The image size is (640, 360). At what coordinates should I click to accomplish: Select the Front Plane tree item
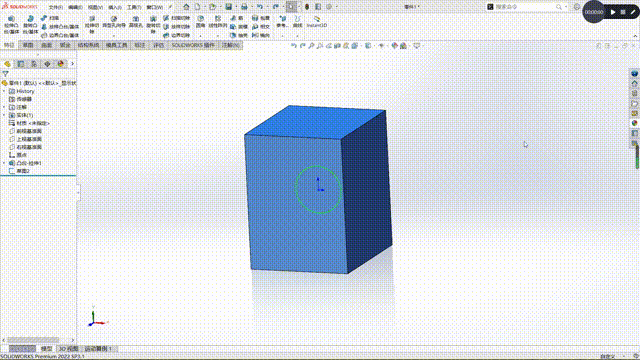(x=29, y=131)
